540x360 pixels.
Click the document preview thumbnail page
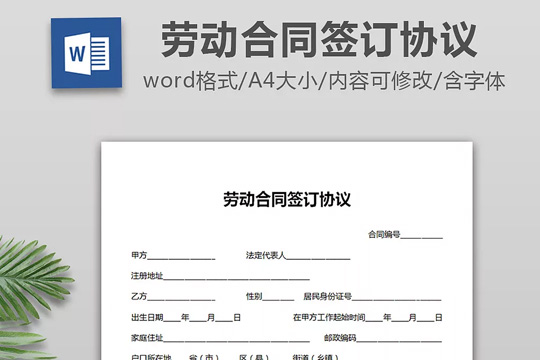pos(287,251)
